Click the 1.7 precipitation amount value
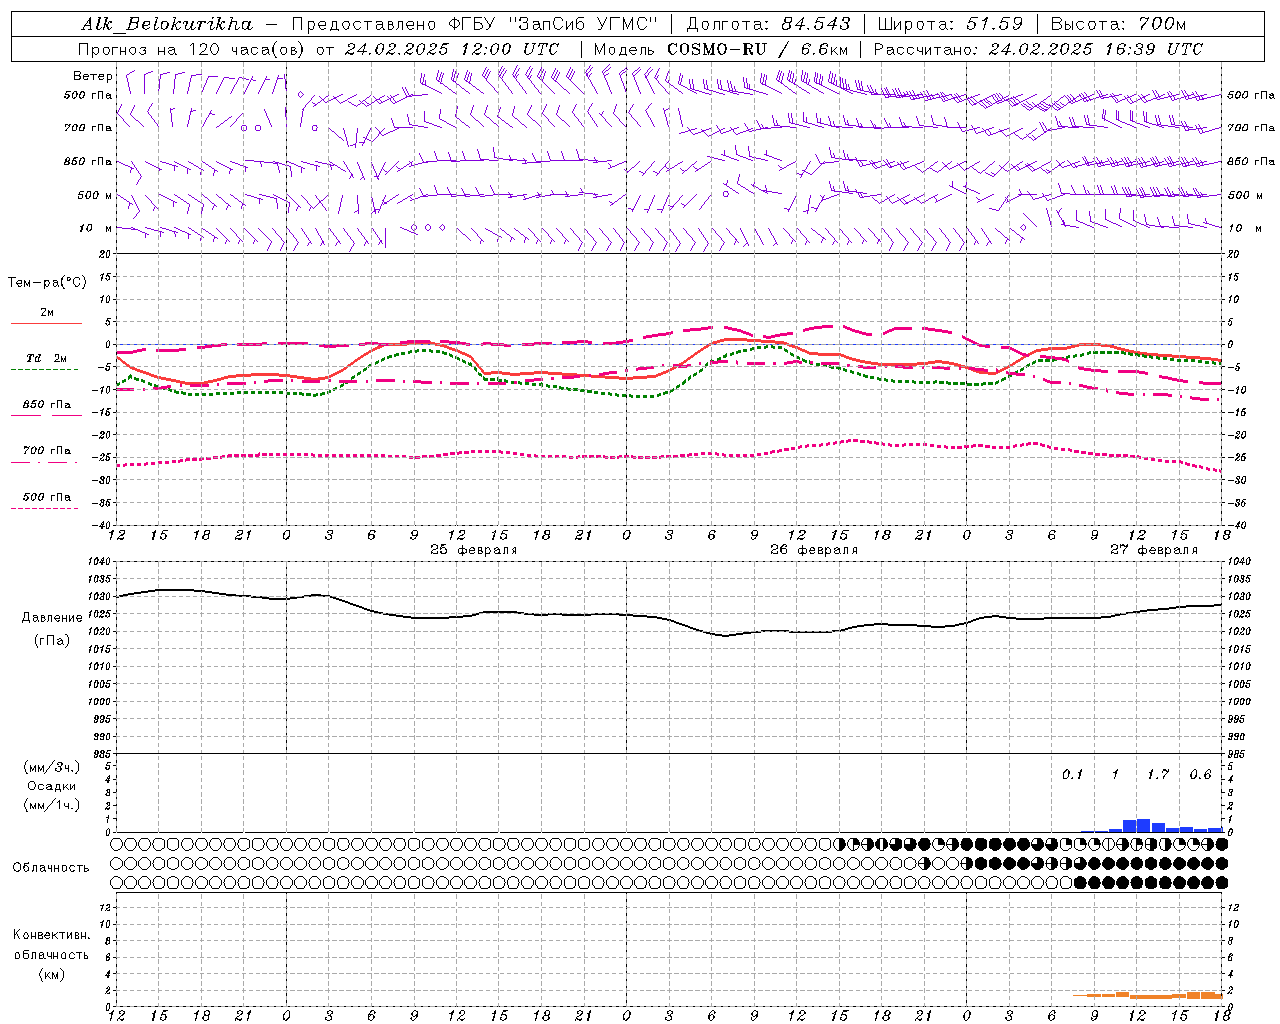The width and height of the screenshot is (1280, 1024). (x=1157, y=775)
